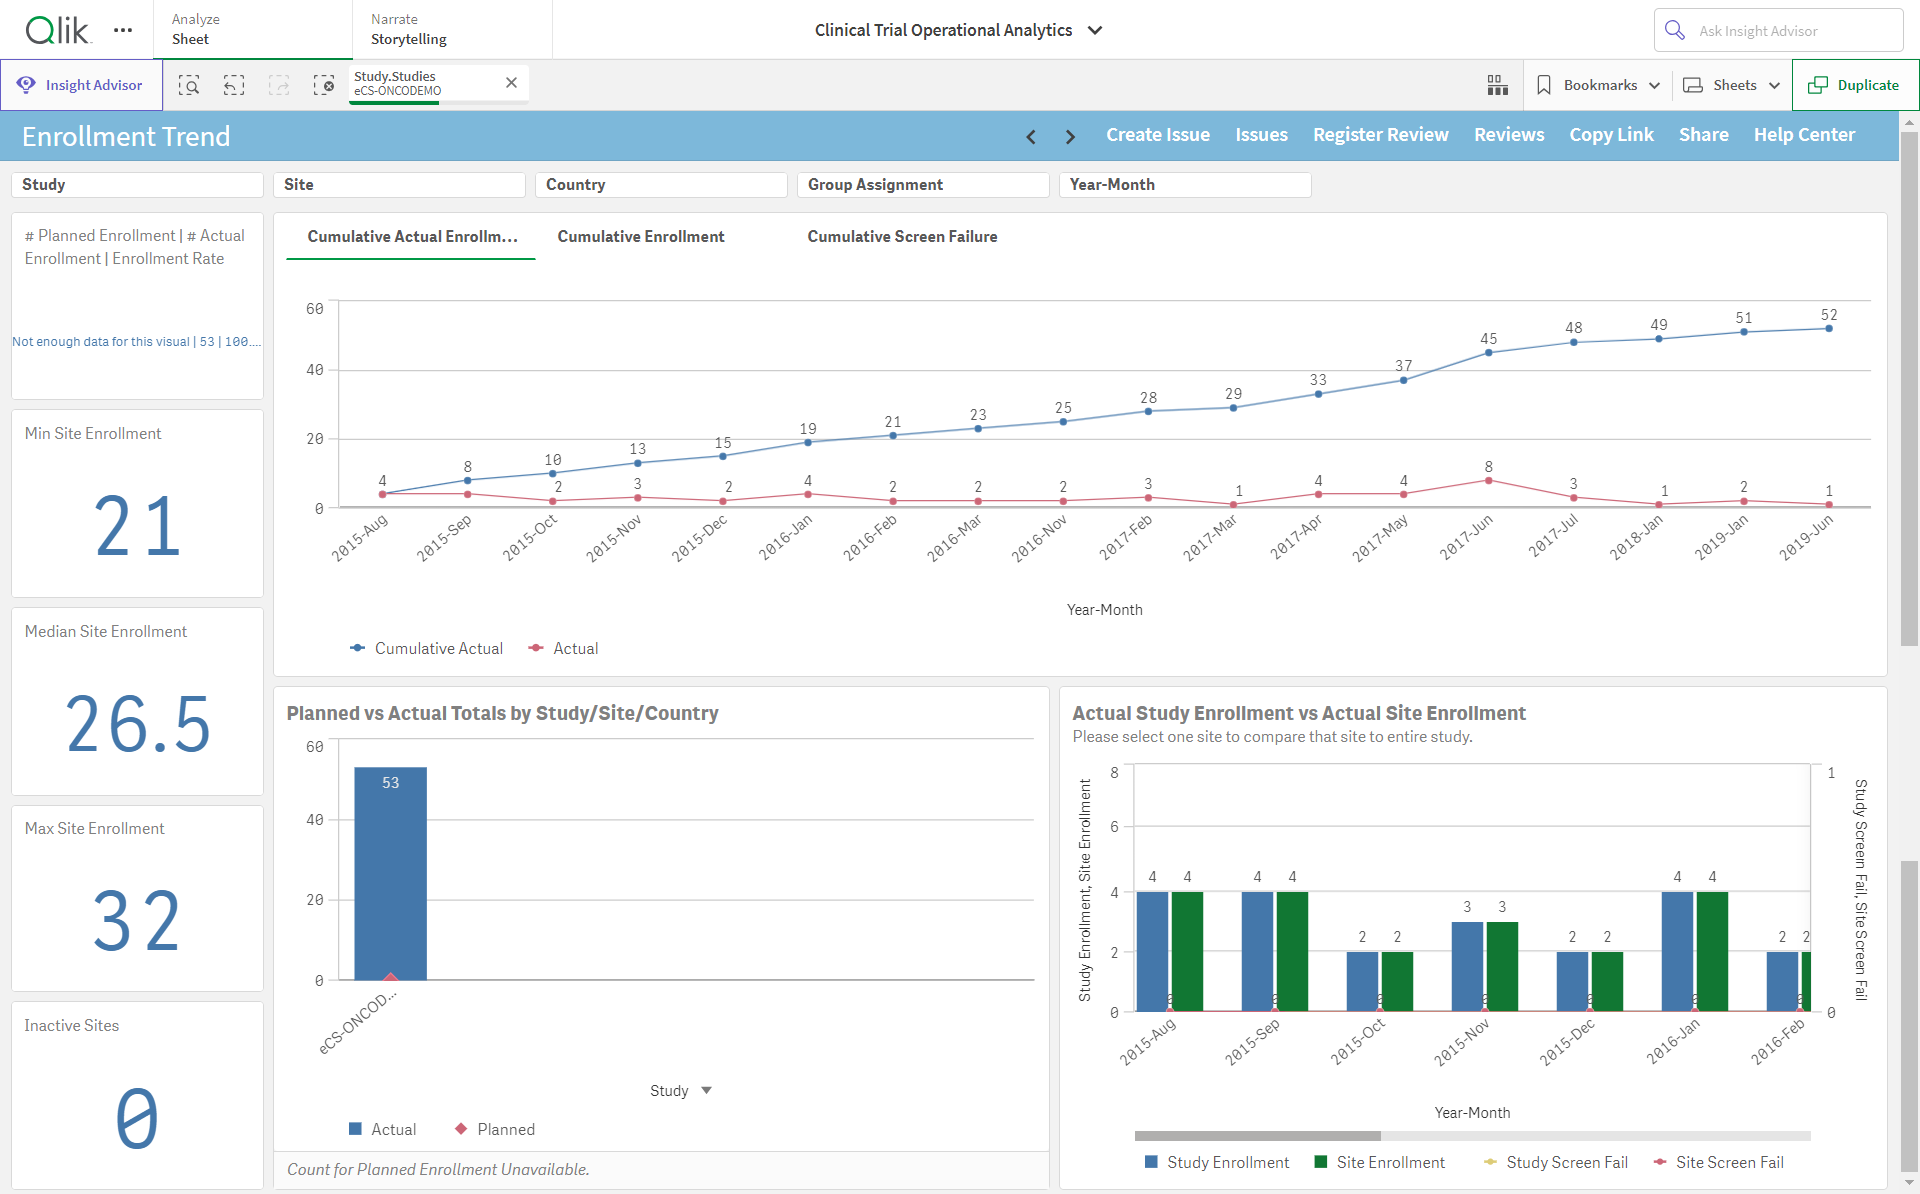Click Register Review

1380,135
